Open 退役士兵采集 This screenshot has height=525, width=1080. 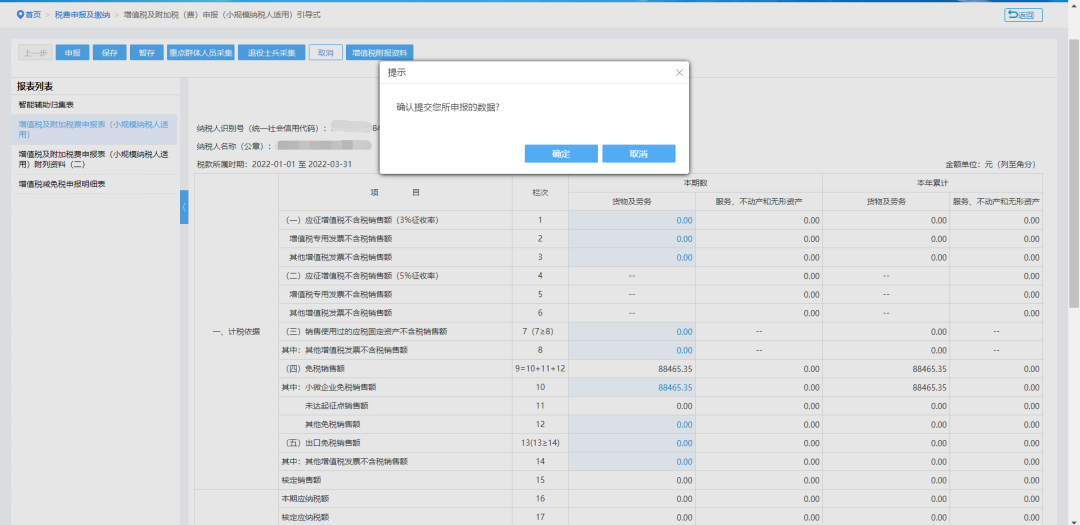[x=272, y=53]
